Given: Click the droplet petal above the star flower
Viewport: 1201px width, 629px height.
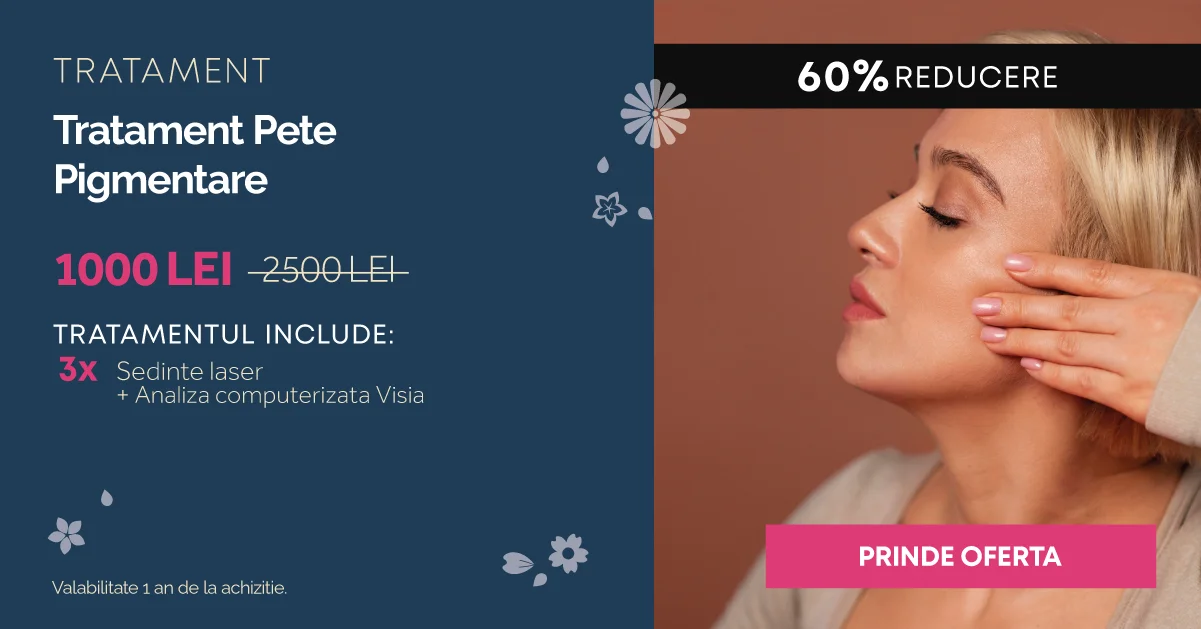Looking at the screenshot, I should [603, 165].
